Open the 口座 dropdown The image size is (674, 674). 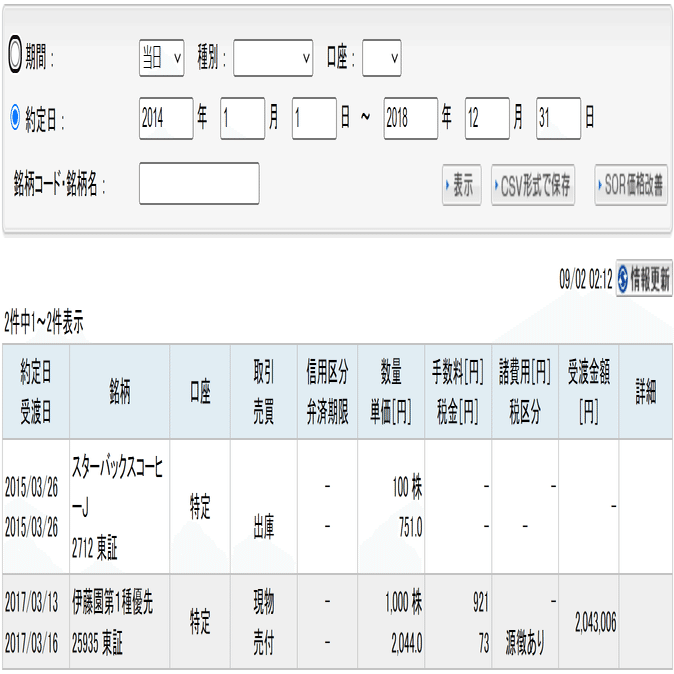point(382,58)
